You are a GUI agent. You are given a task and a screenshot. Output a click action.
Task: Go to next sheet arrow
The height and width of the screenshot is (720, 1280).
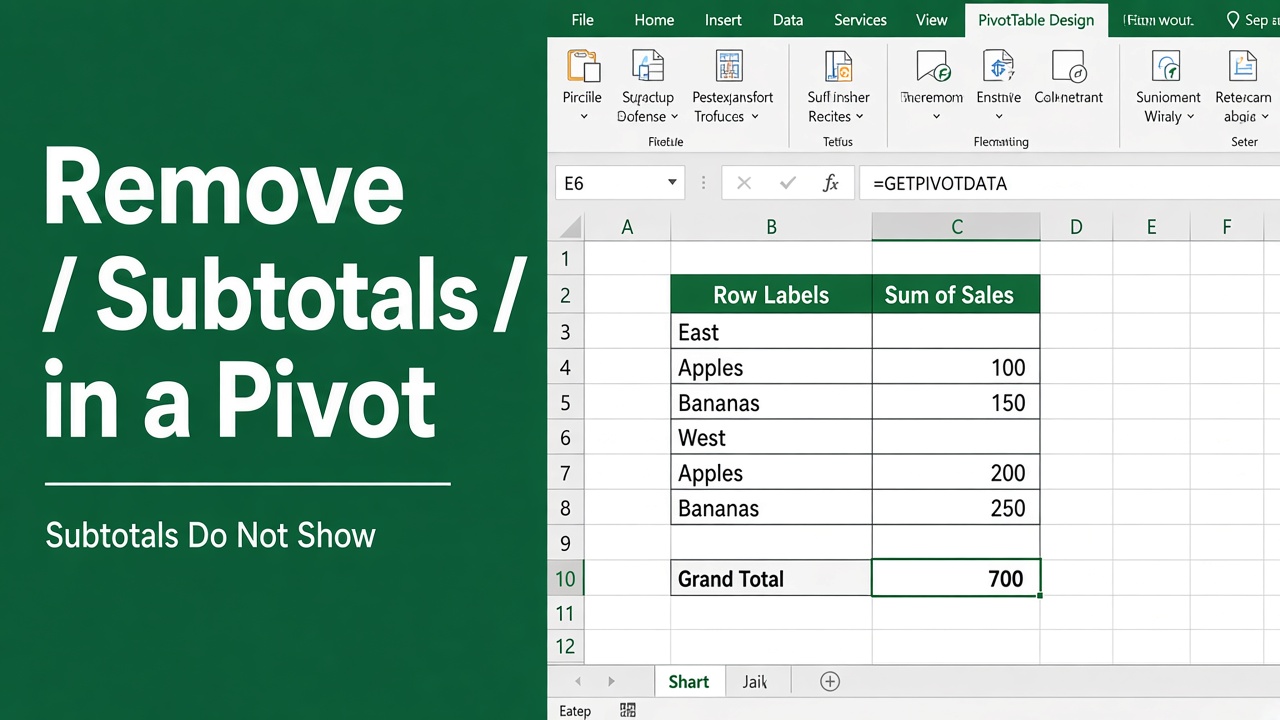coord(611,682)
